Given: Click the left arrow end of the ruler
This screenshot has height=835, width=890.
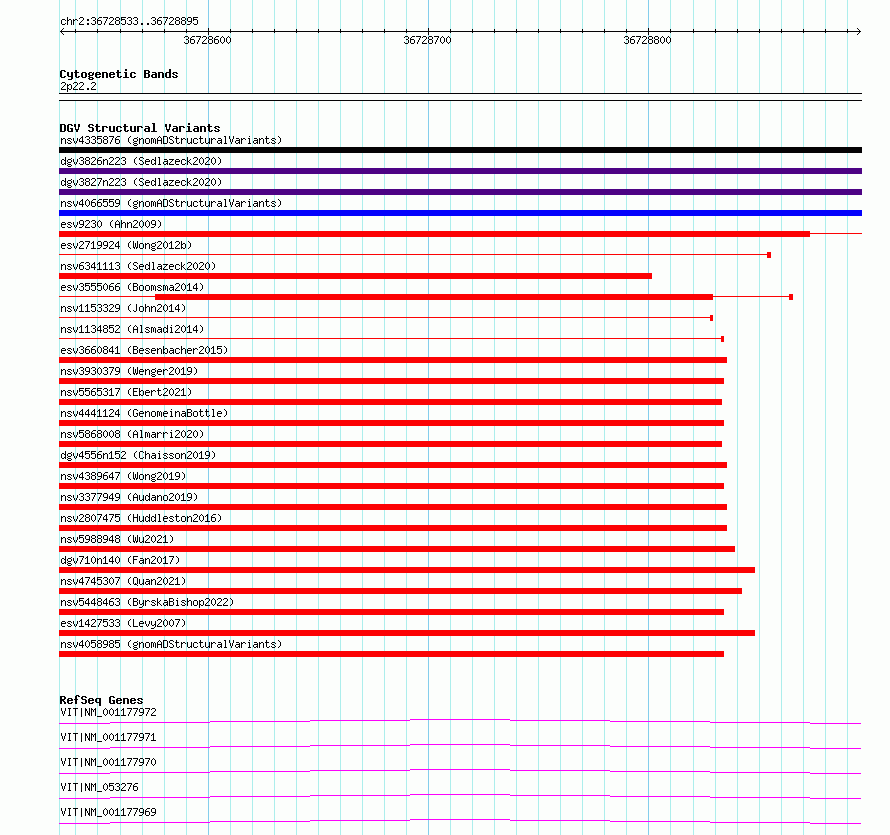Looking at the screenshot, I should pos(62,31).
